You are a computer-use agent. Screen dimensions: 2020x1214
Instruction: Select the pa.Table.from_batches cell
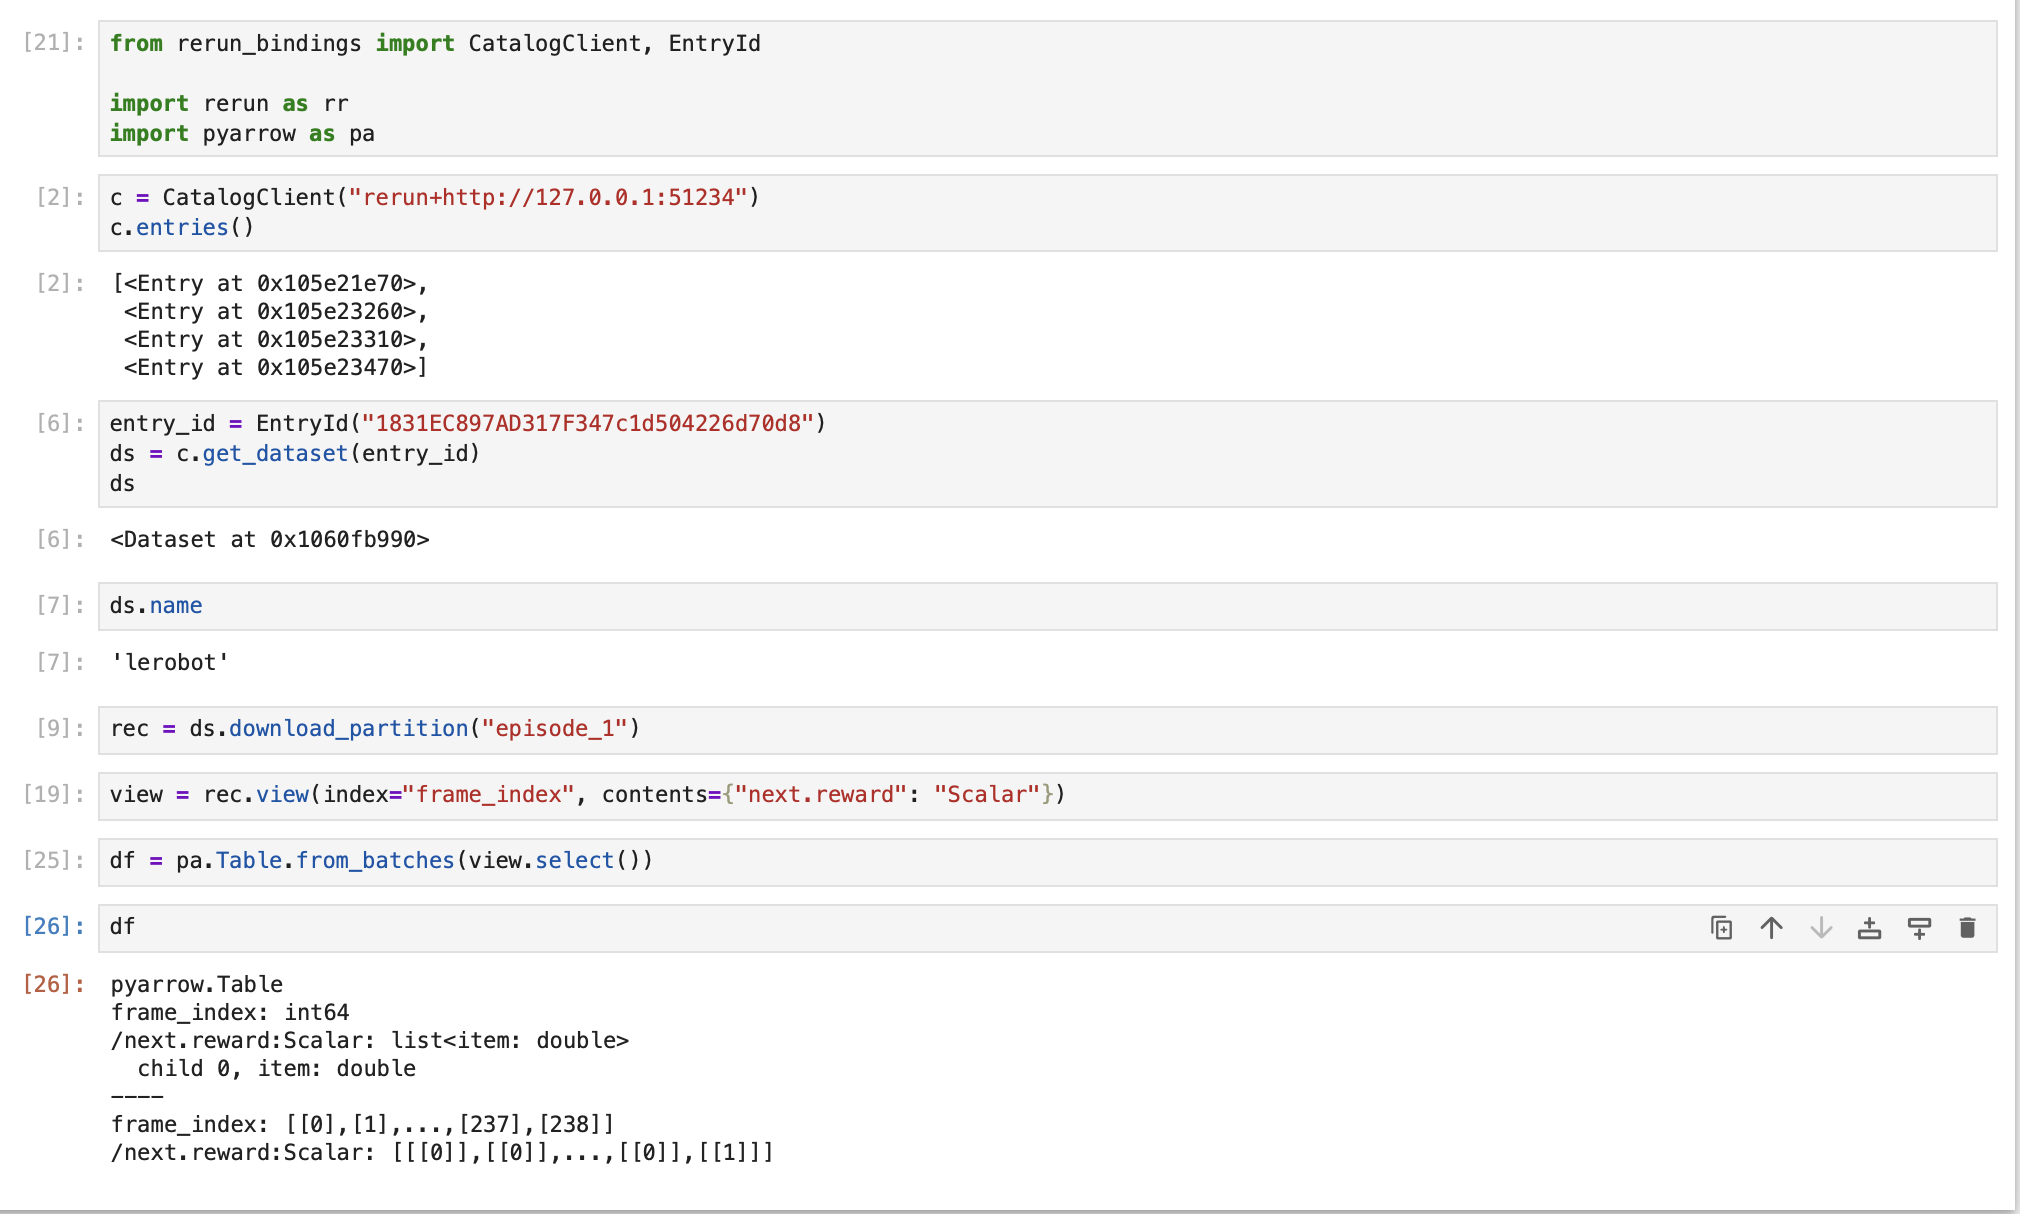[1047, 862]
